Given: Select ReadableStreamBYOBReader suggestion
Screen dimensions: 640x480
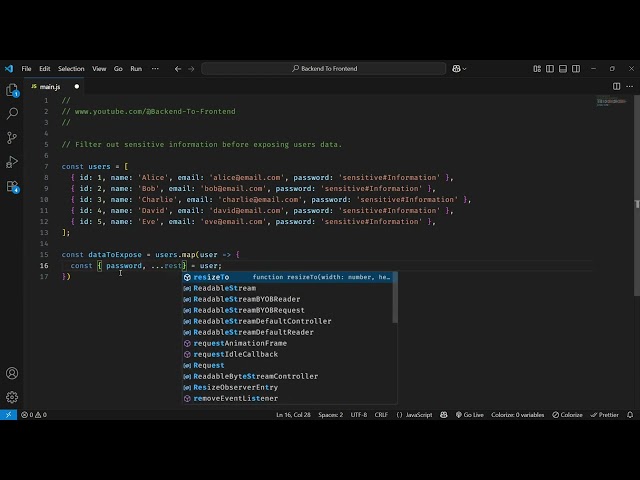Looking at the screenshot, I should (287, 299).
